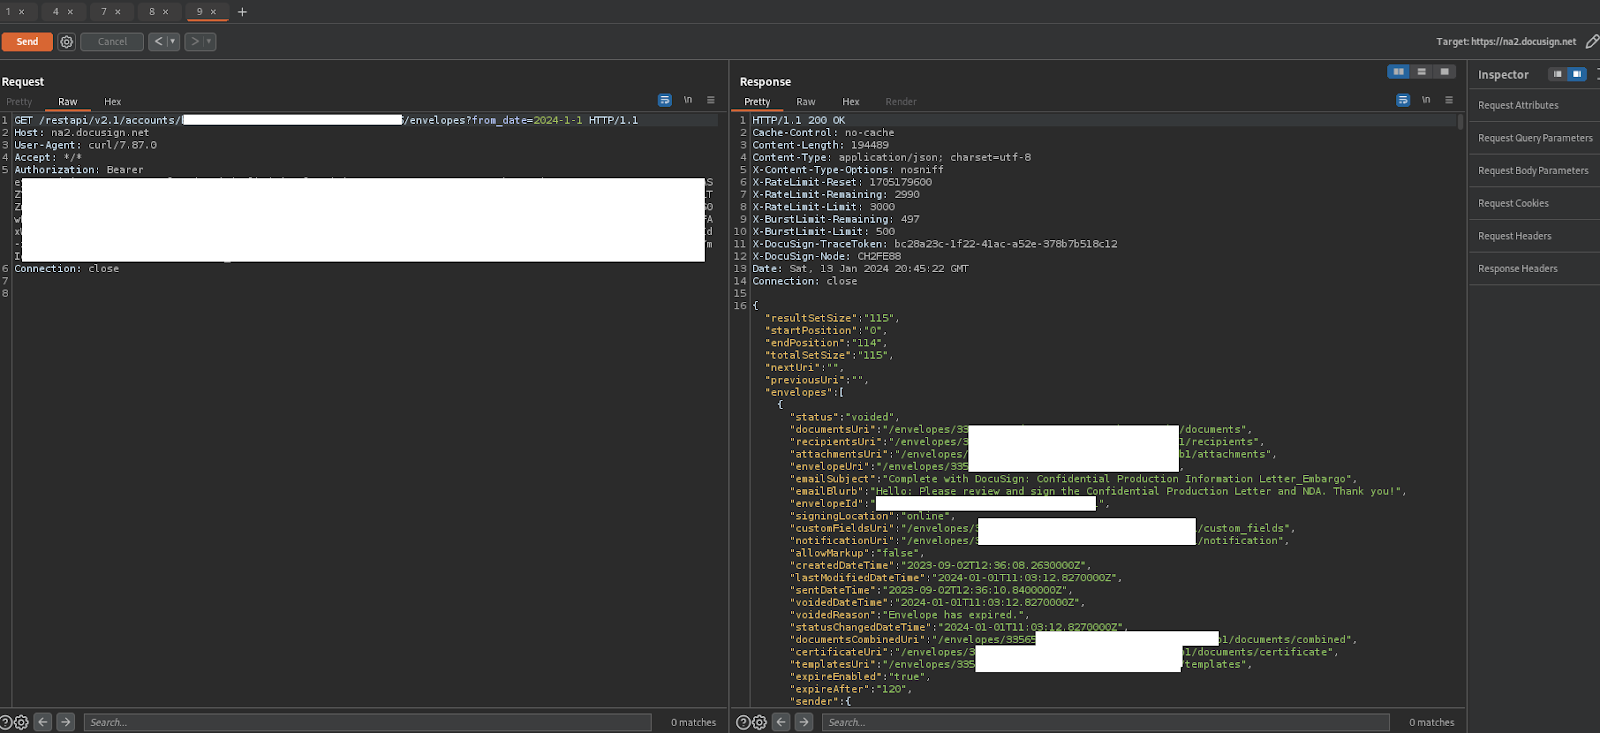Expand Response Headers in Inspector

click(1534, 268)
